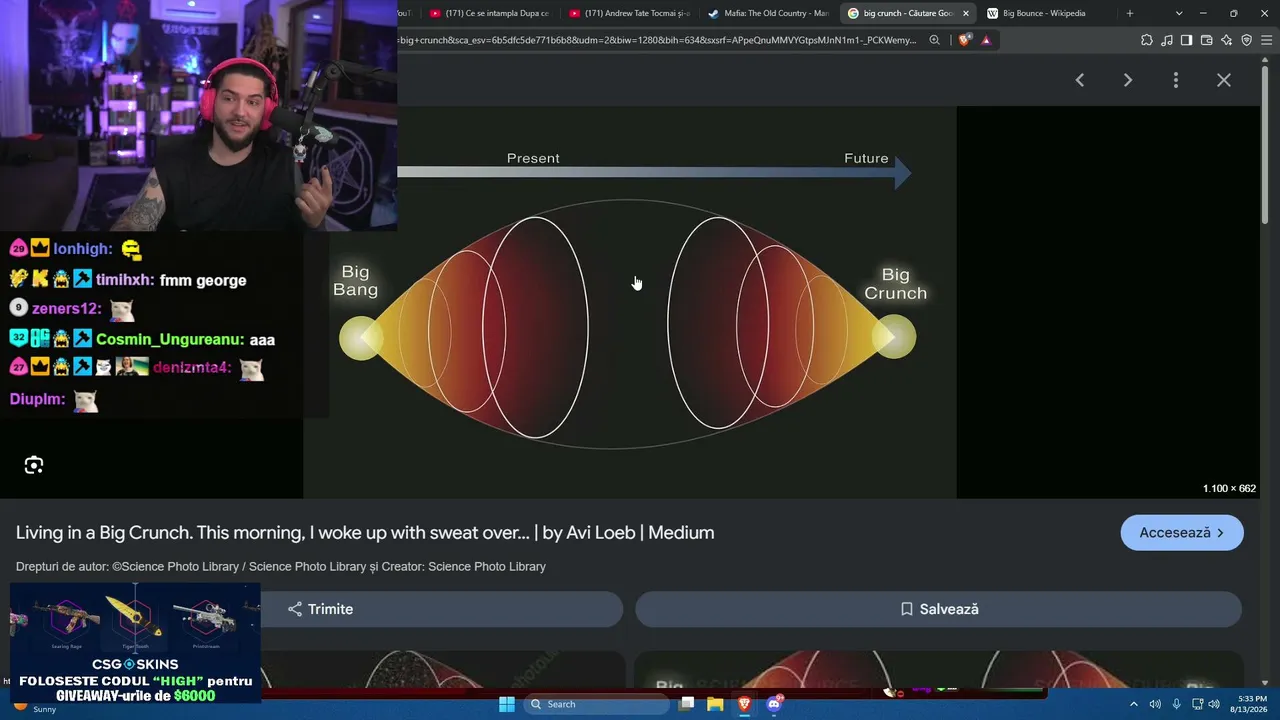Viewport: 1280px width, 720px height.
Task: Open the media control music note icon
Action: [x=1166, y=40]
